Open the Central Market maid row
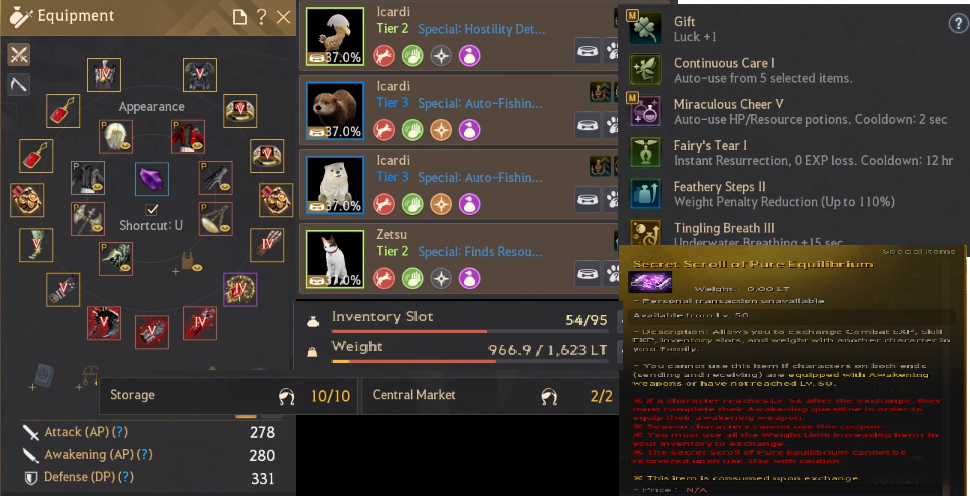This screenshot has width=970, height=496. click(x=490, y=396)
